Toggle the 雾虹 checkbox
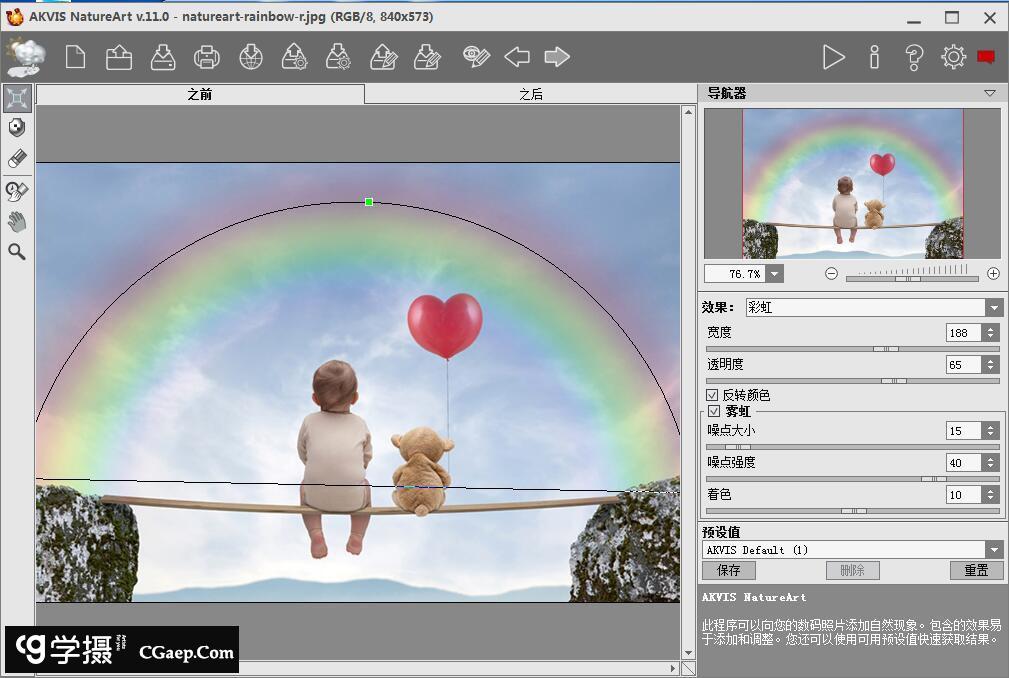 point(714,411)
